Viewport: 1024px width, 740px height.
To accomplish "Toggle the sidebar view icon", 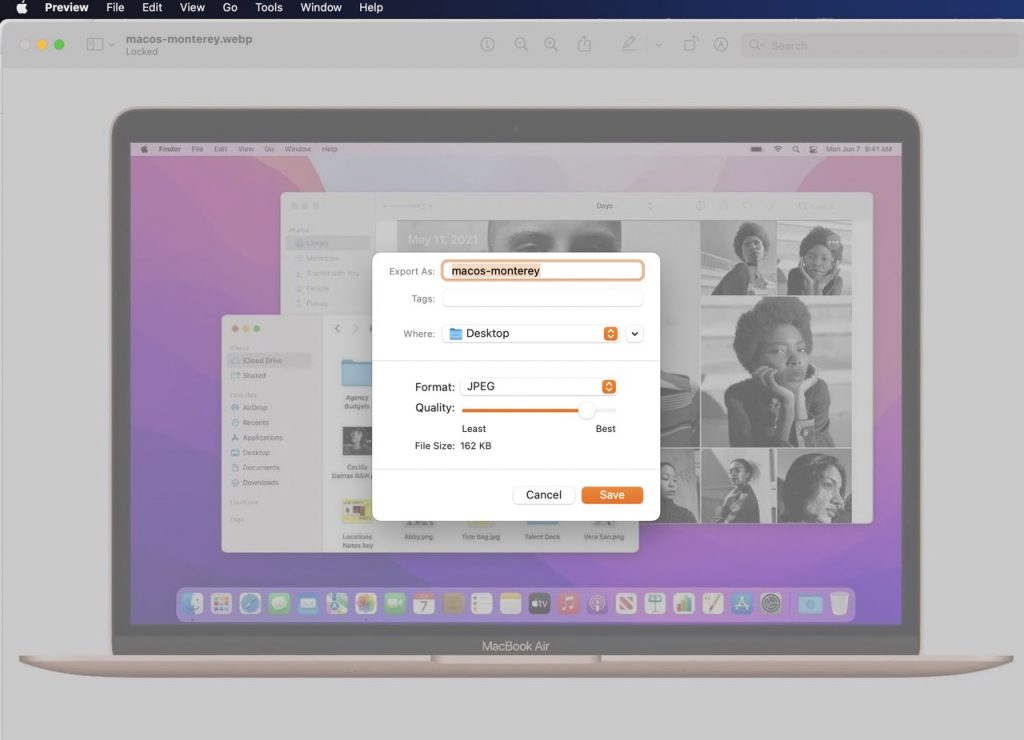I will point(95,45).
